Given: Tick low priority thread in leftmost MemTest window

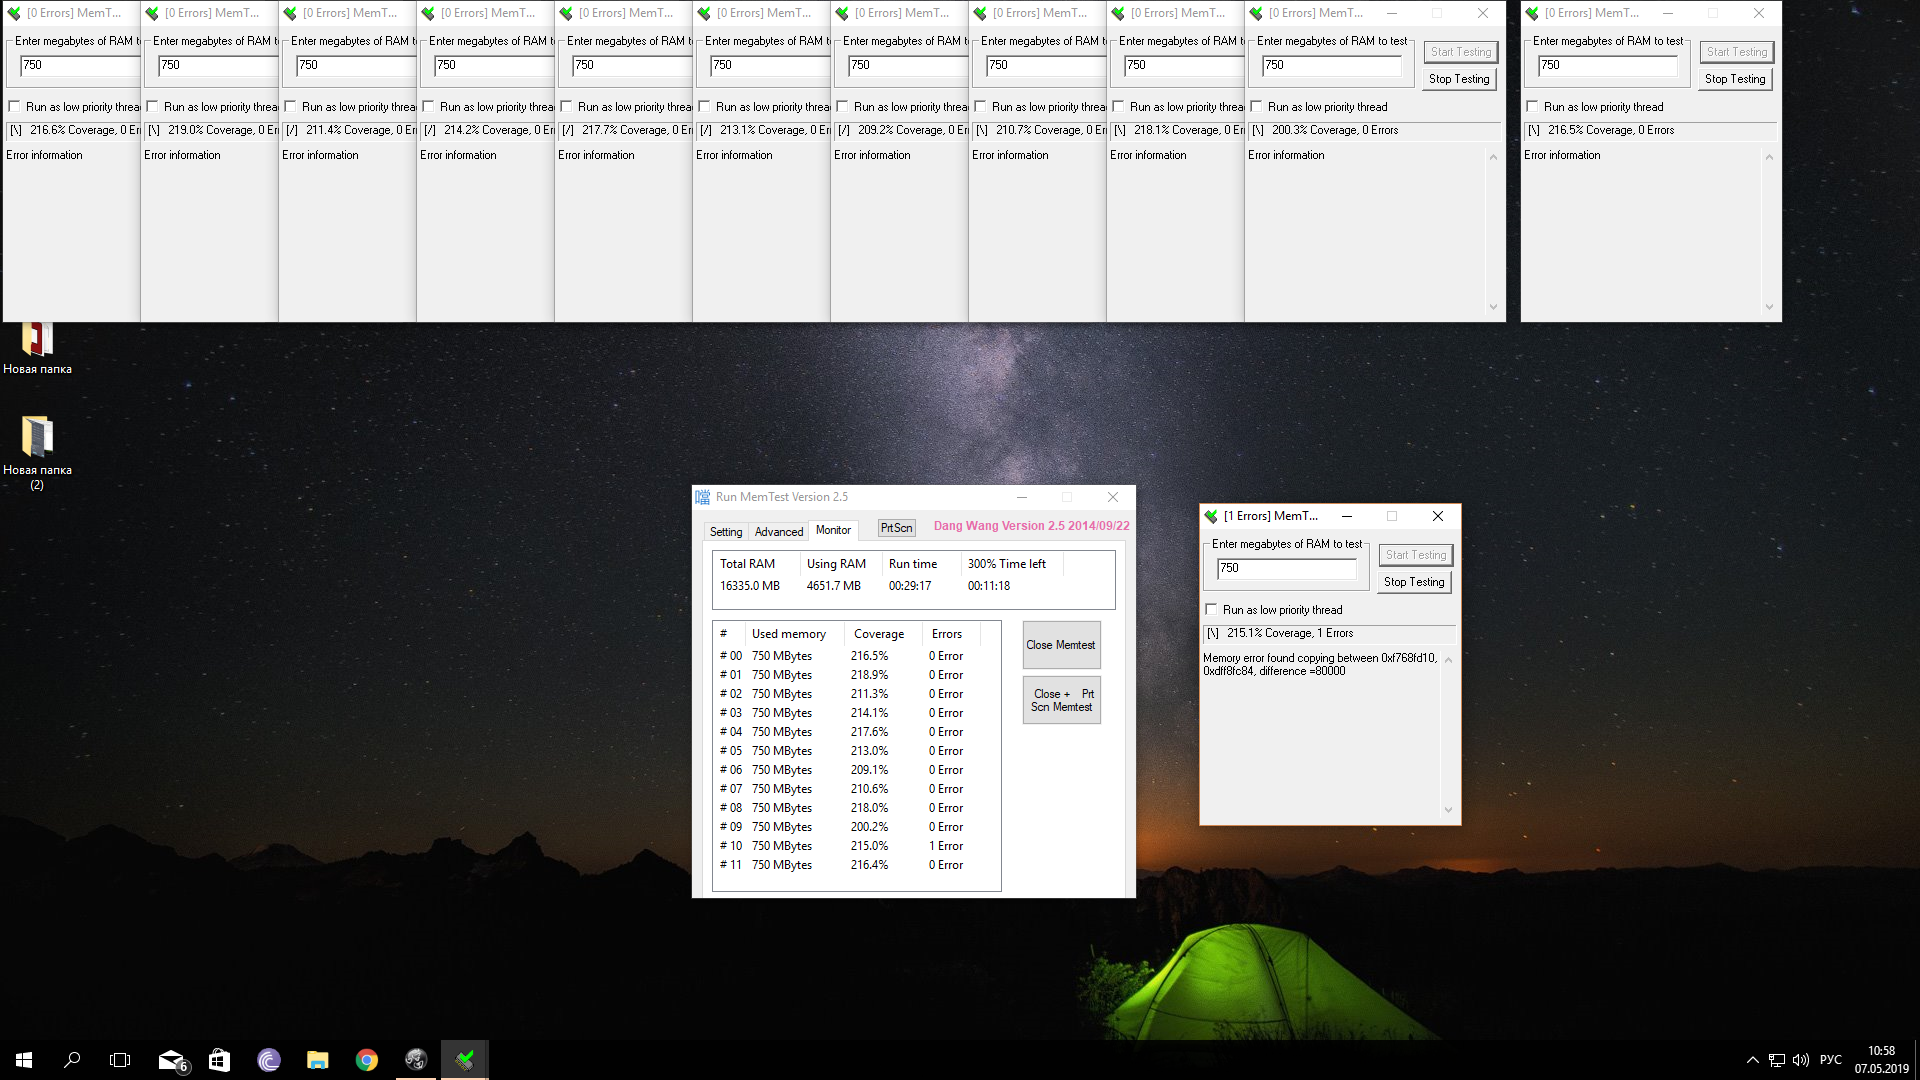Looking at the screenshot, I should click(x=15, y=106).
